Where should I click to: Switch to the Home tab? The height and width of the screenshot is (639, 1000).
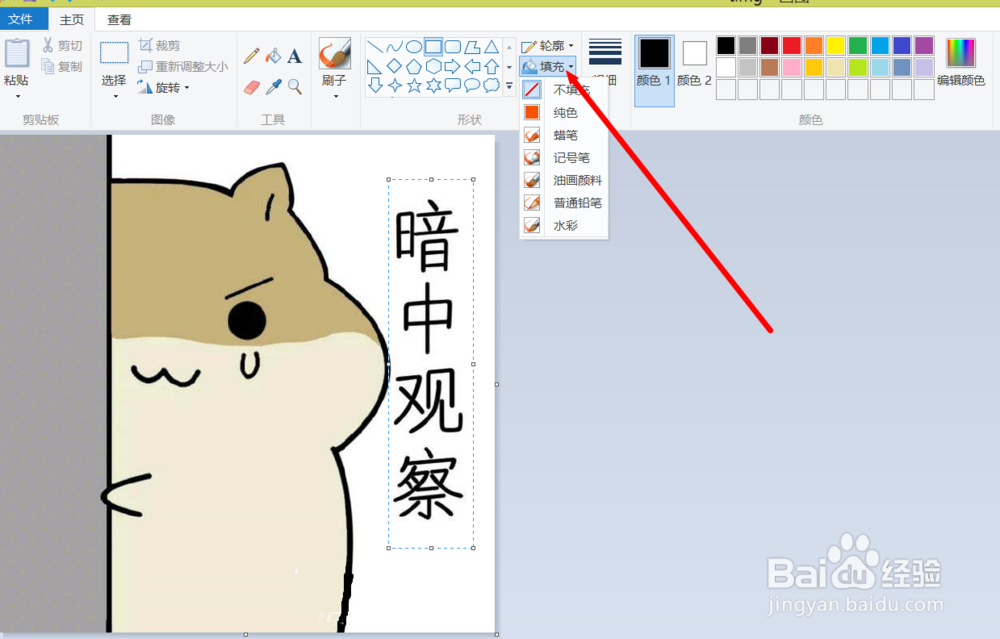tap(71, 20)
